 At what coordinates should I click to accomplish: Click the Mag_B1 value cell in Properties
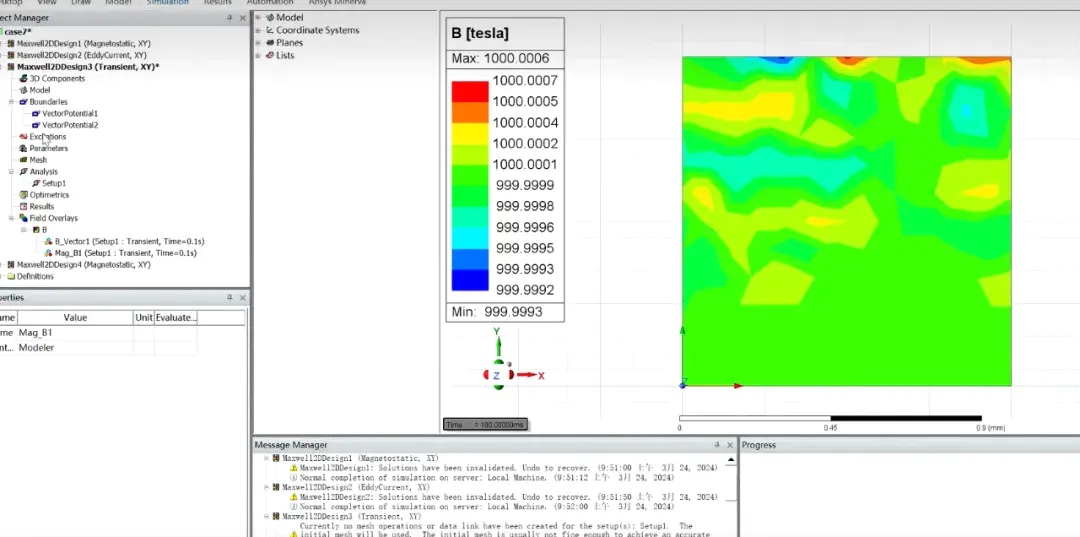[75, 333]
